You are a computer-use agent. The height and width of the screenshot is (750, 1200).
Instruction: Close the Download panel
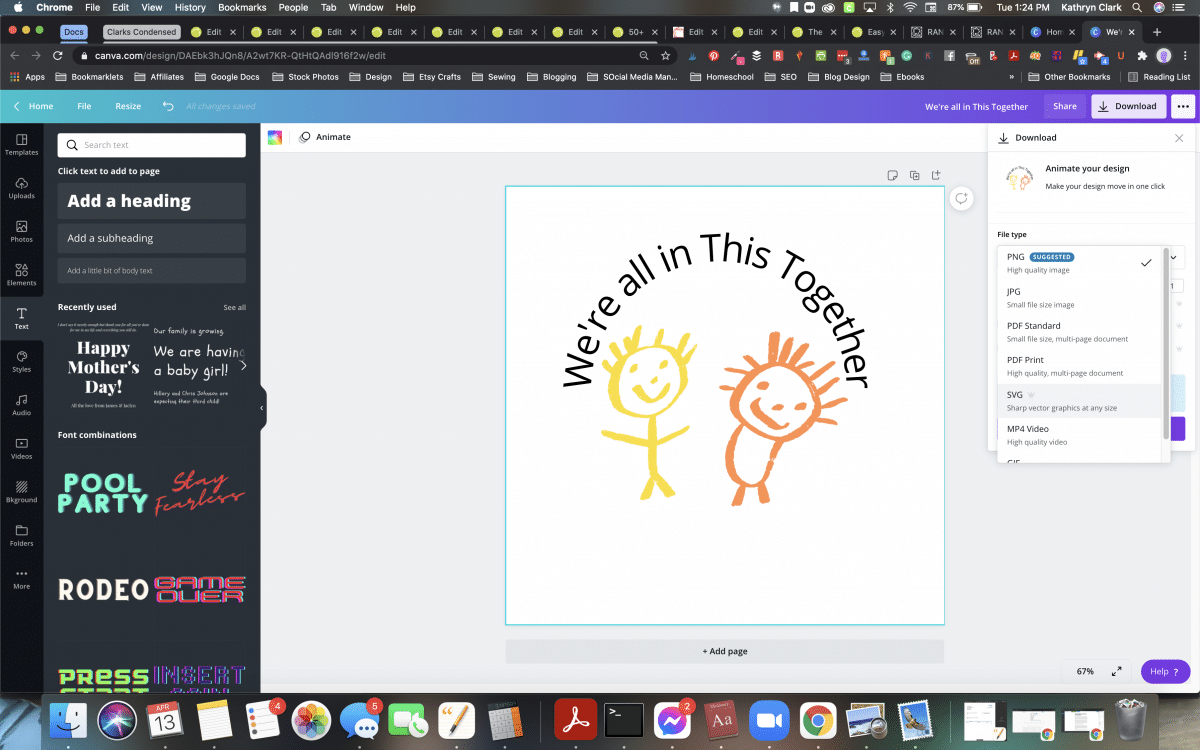coord(1179,138)
